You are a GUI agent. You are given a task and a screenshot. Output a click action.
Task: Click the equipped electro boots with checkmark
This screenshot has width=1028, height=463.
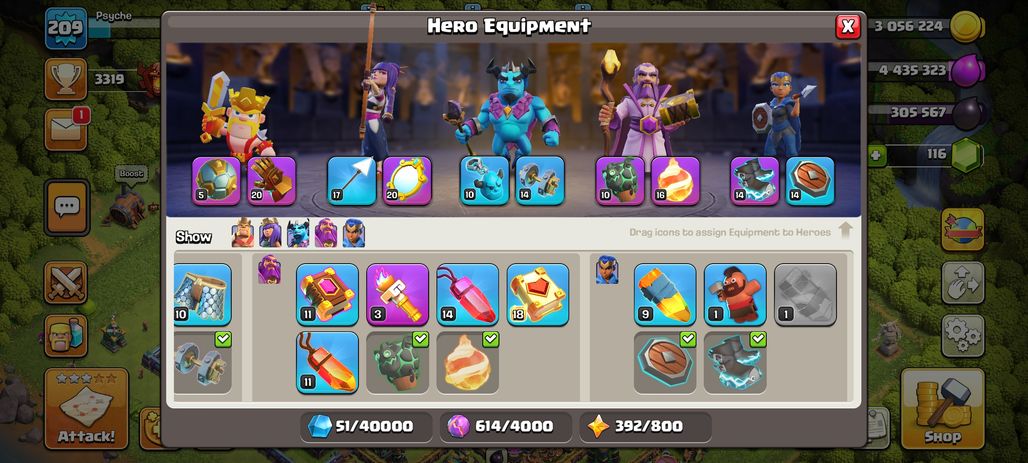735,363
